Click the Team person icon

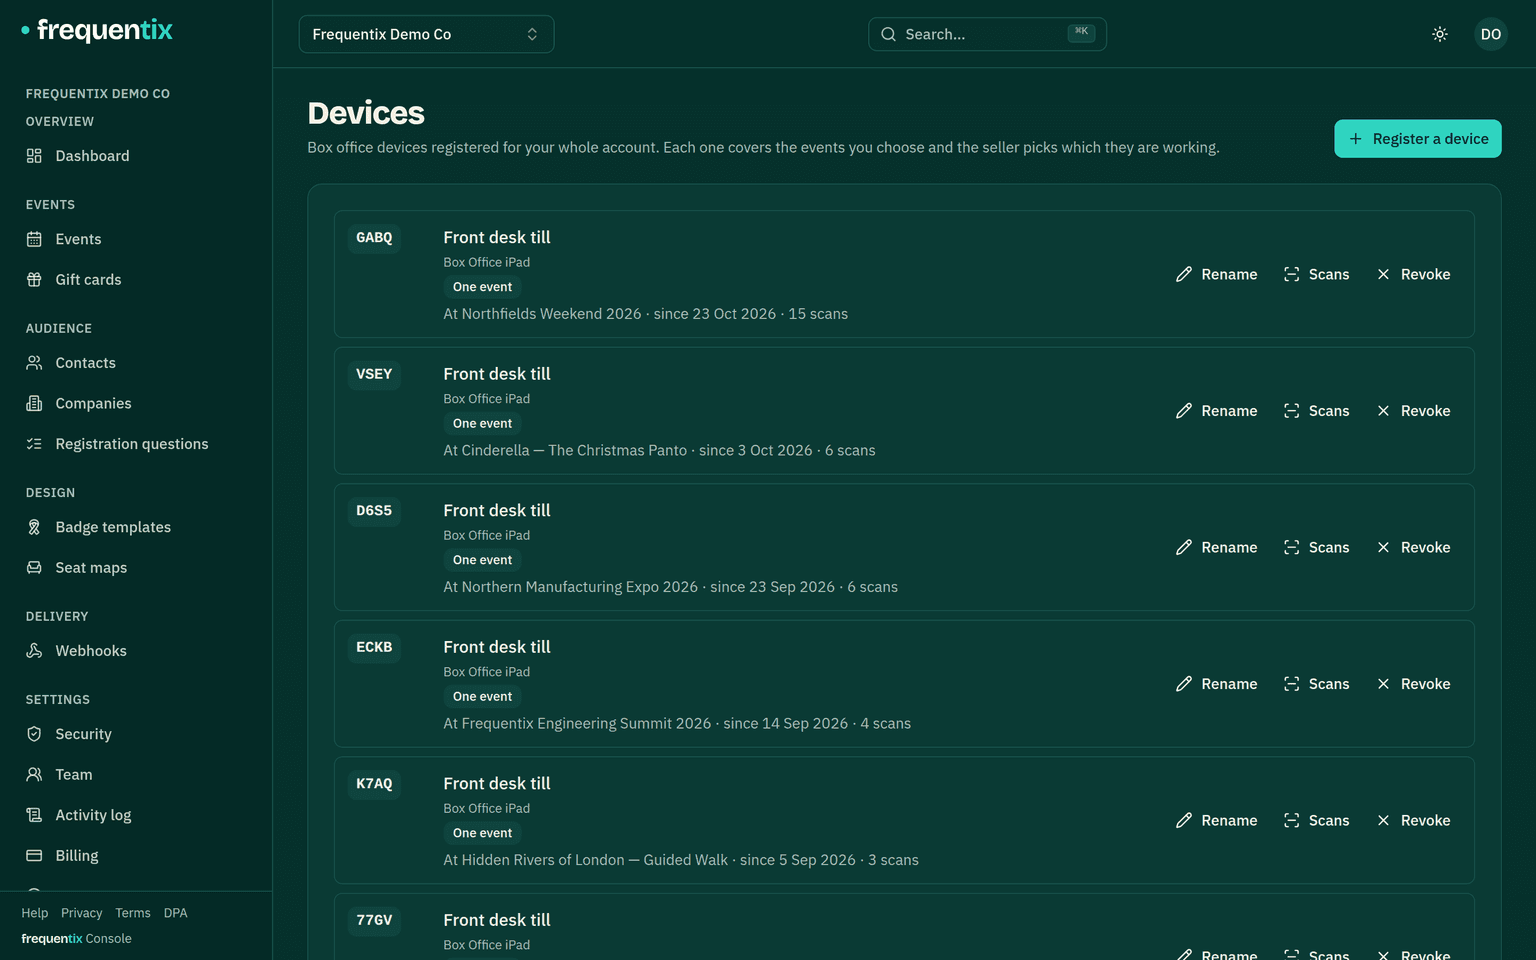pos(34,775)
